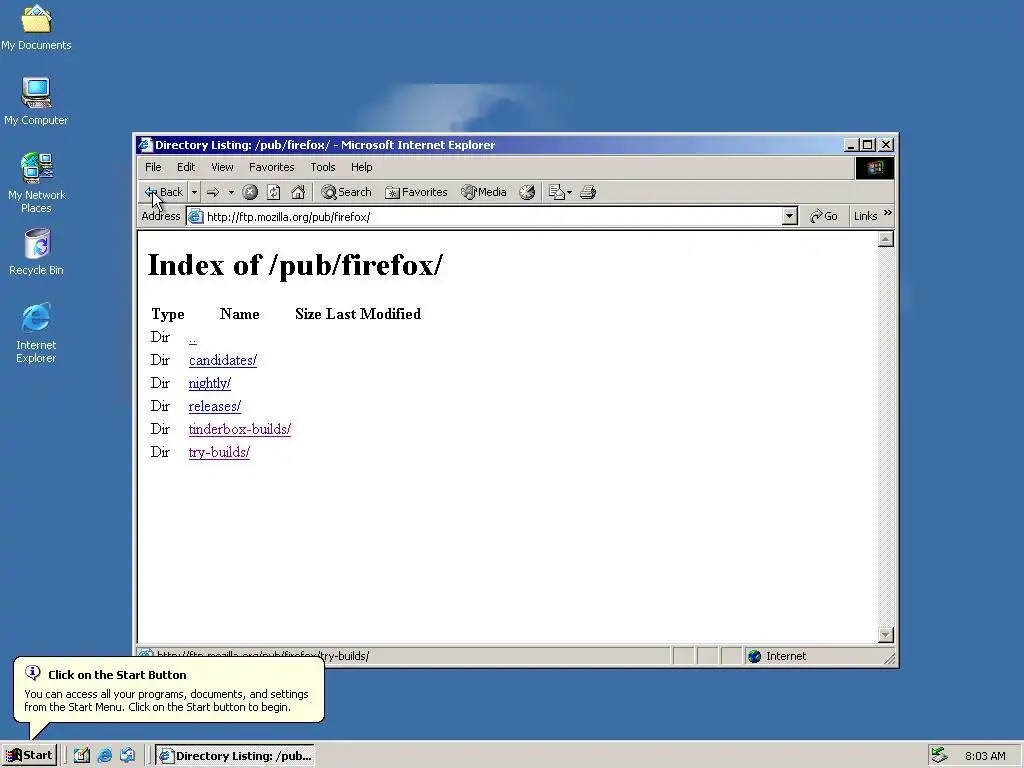Click the 'Name' column header
The image size is (1024, 768).
point(240,314)
